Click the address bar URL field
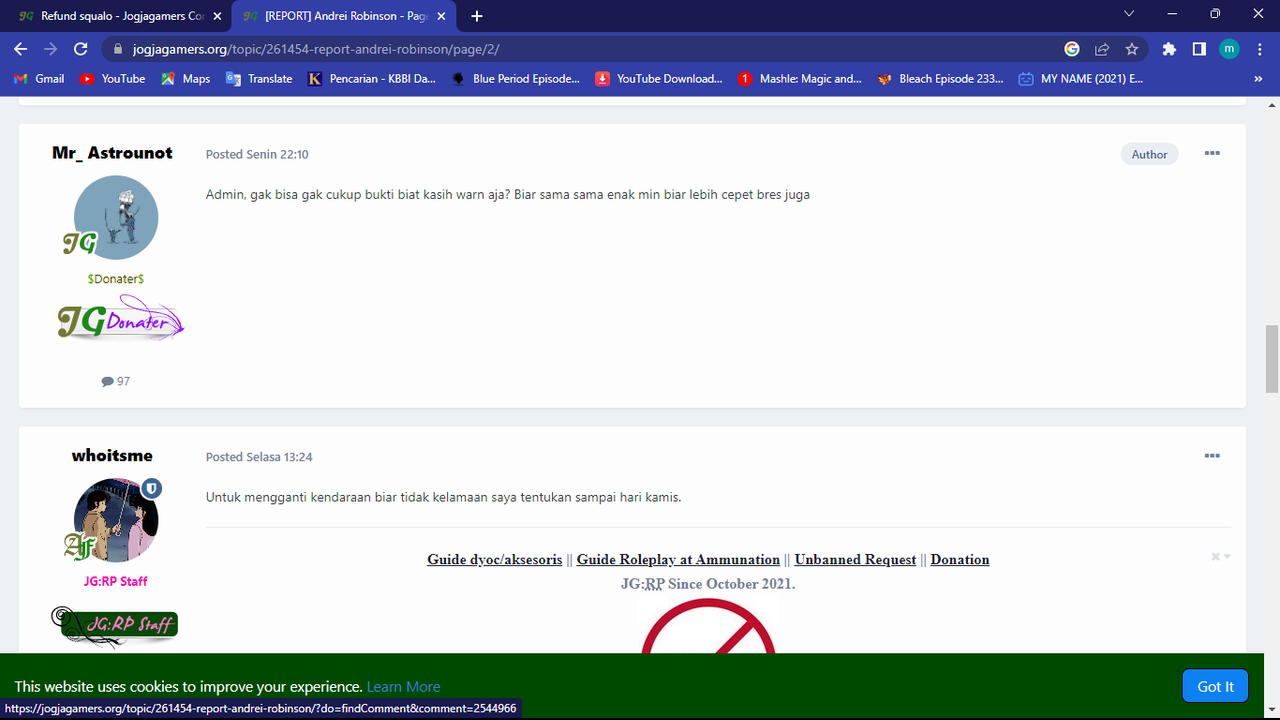Viewport: 1280px width, 720px height. pyautogui.click(x=590, y=49)
